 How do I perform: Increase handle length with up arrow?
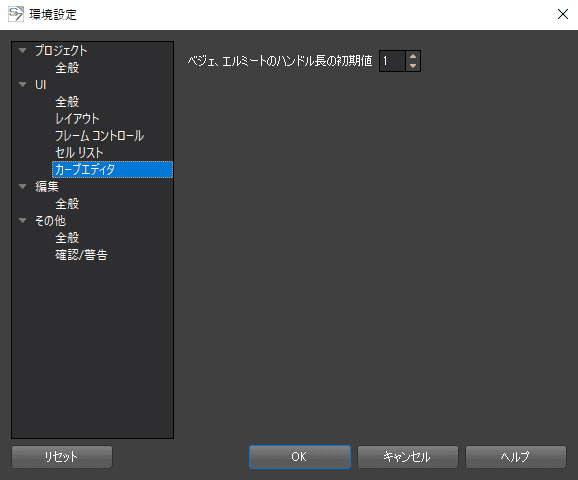(x=413, y=56)
